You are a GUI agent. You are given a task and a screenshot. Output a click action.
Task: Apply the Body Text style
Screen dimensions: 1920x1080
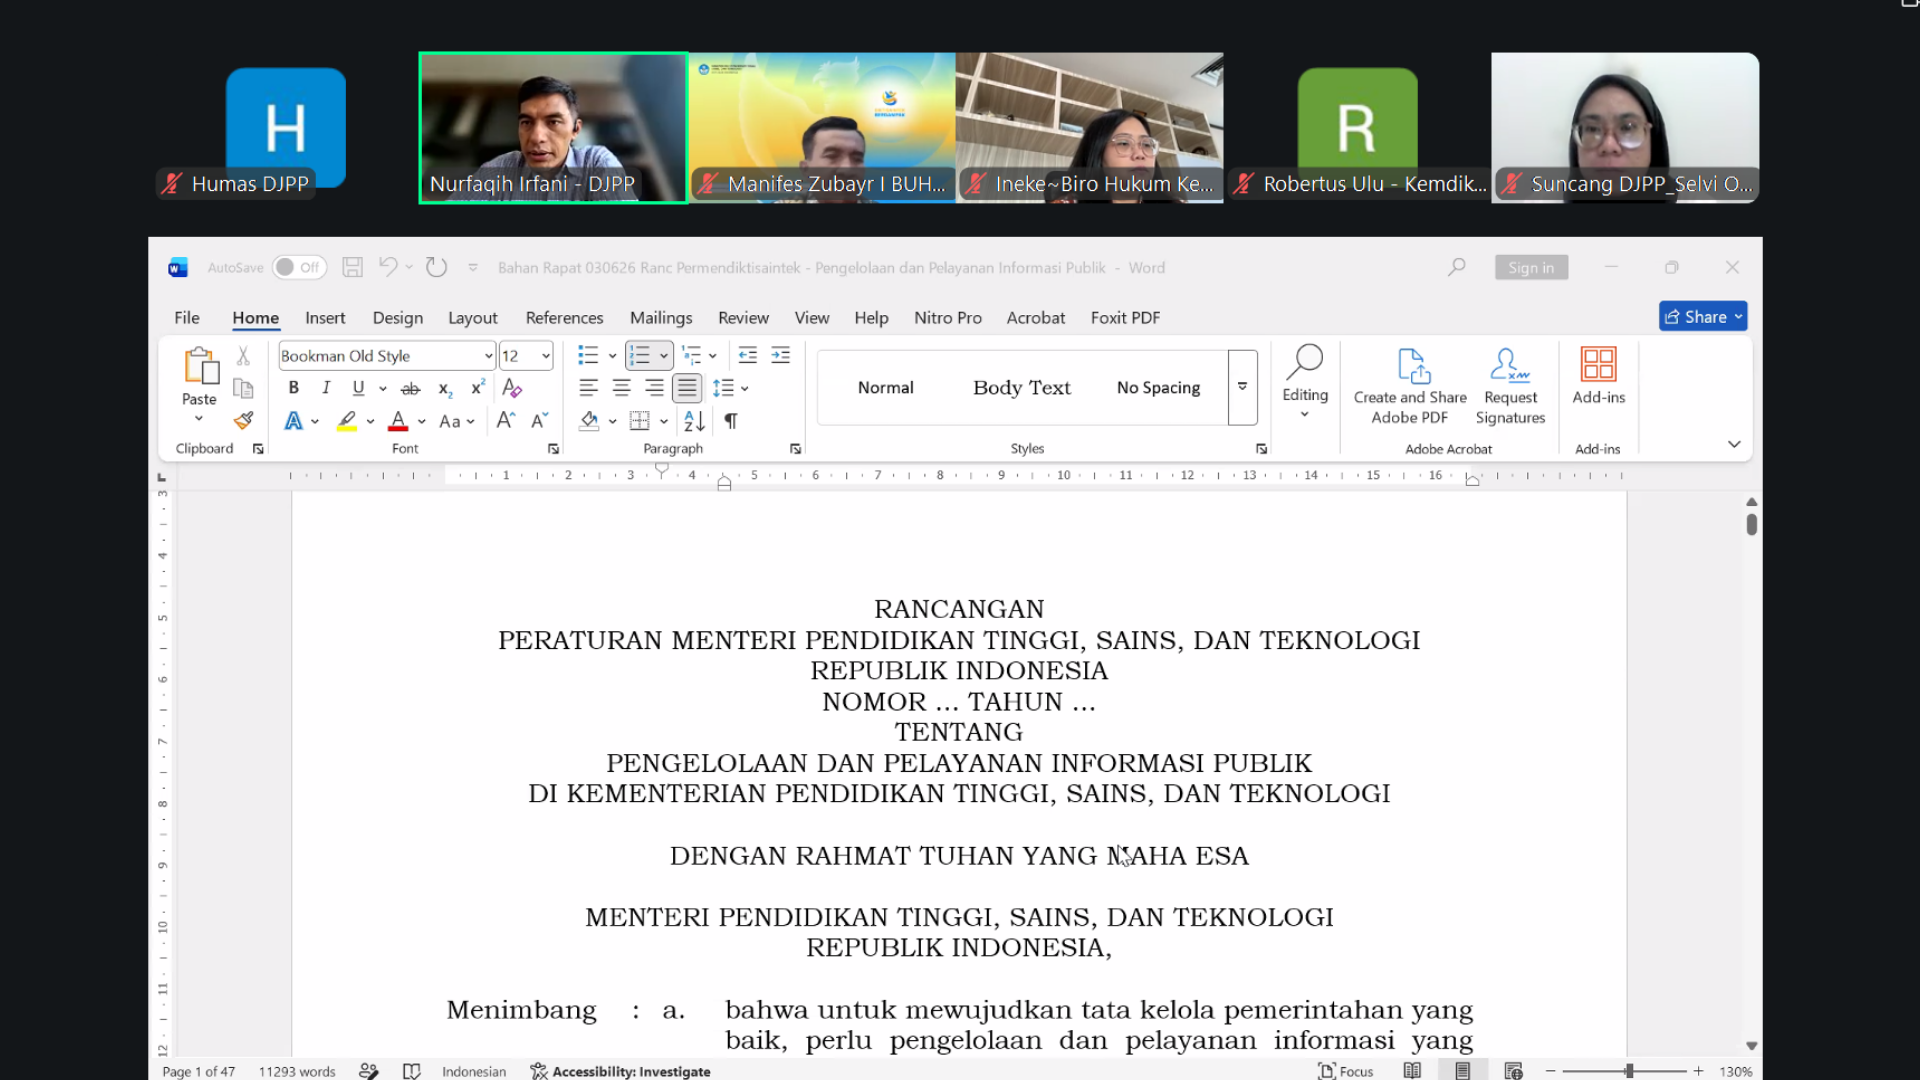coord(1021,387)
